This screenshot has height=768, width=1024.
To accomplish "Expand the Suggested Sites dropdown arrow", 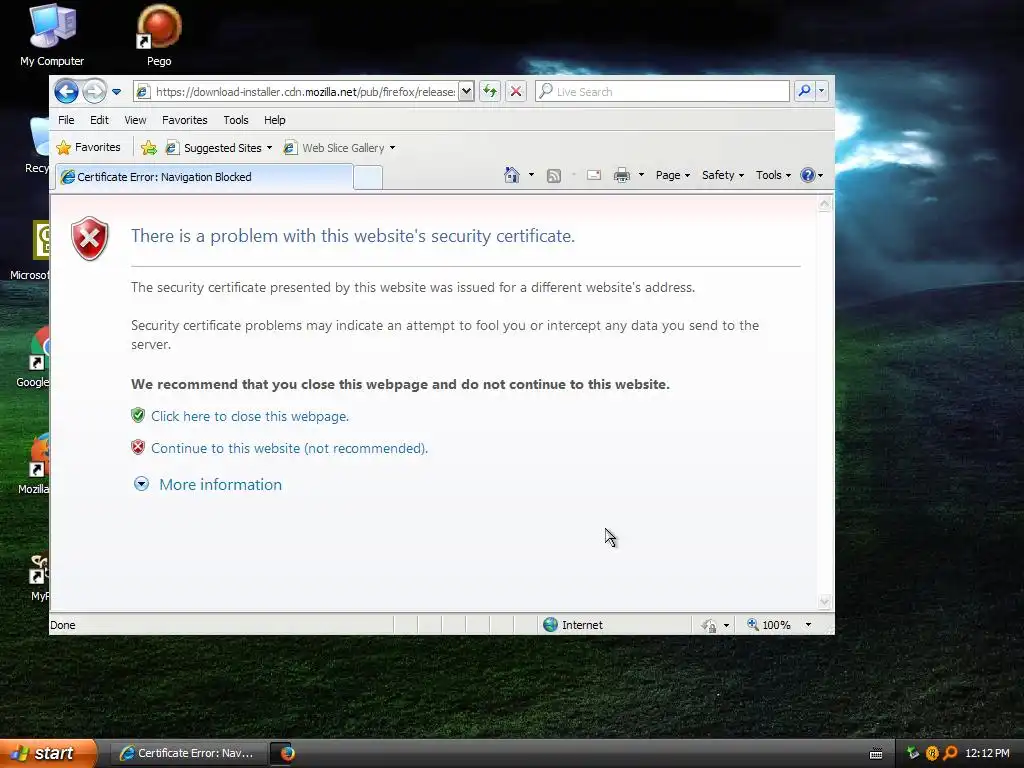I will click(269, 148).
